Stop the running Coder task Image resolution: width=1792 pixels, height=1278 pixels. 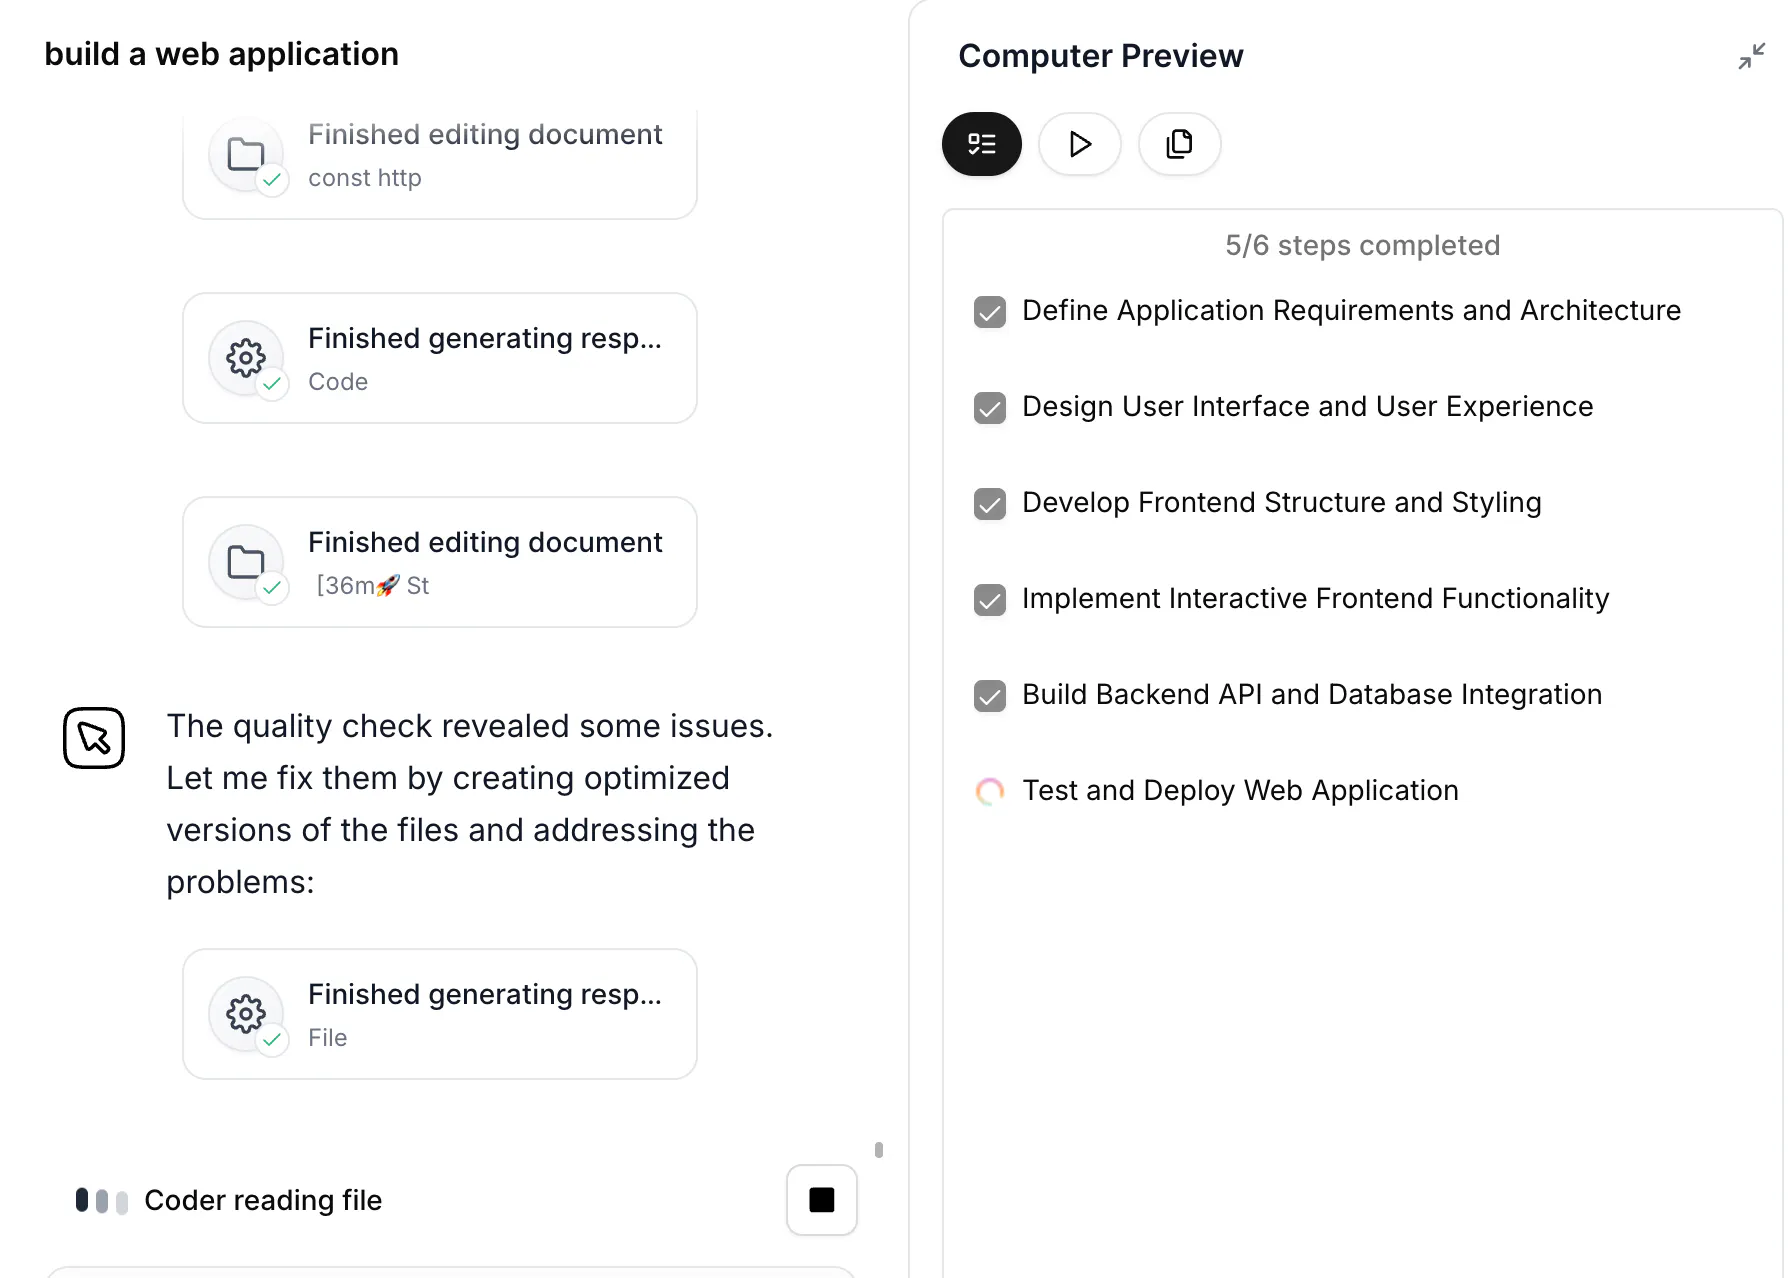[821, 1199]
